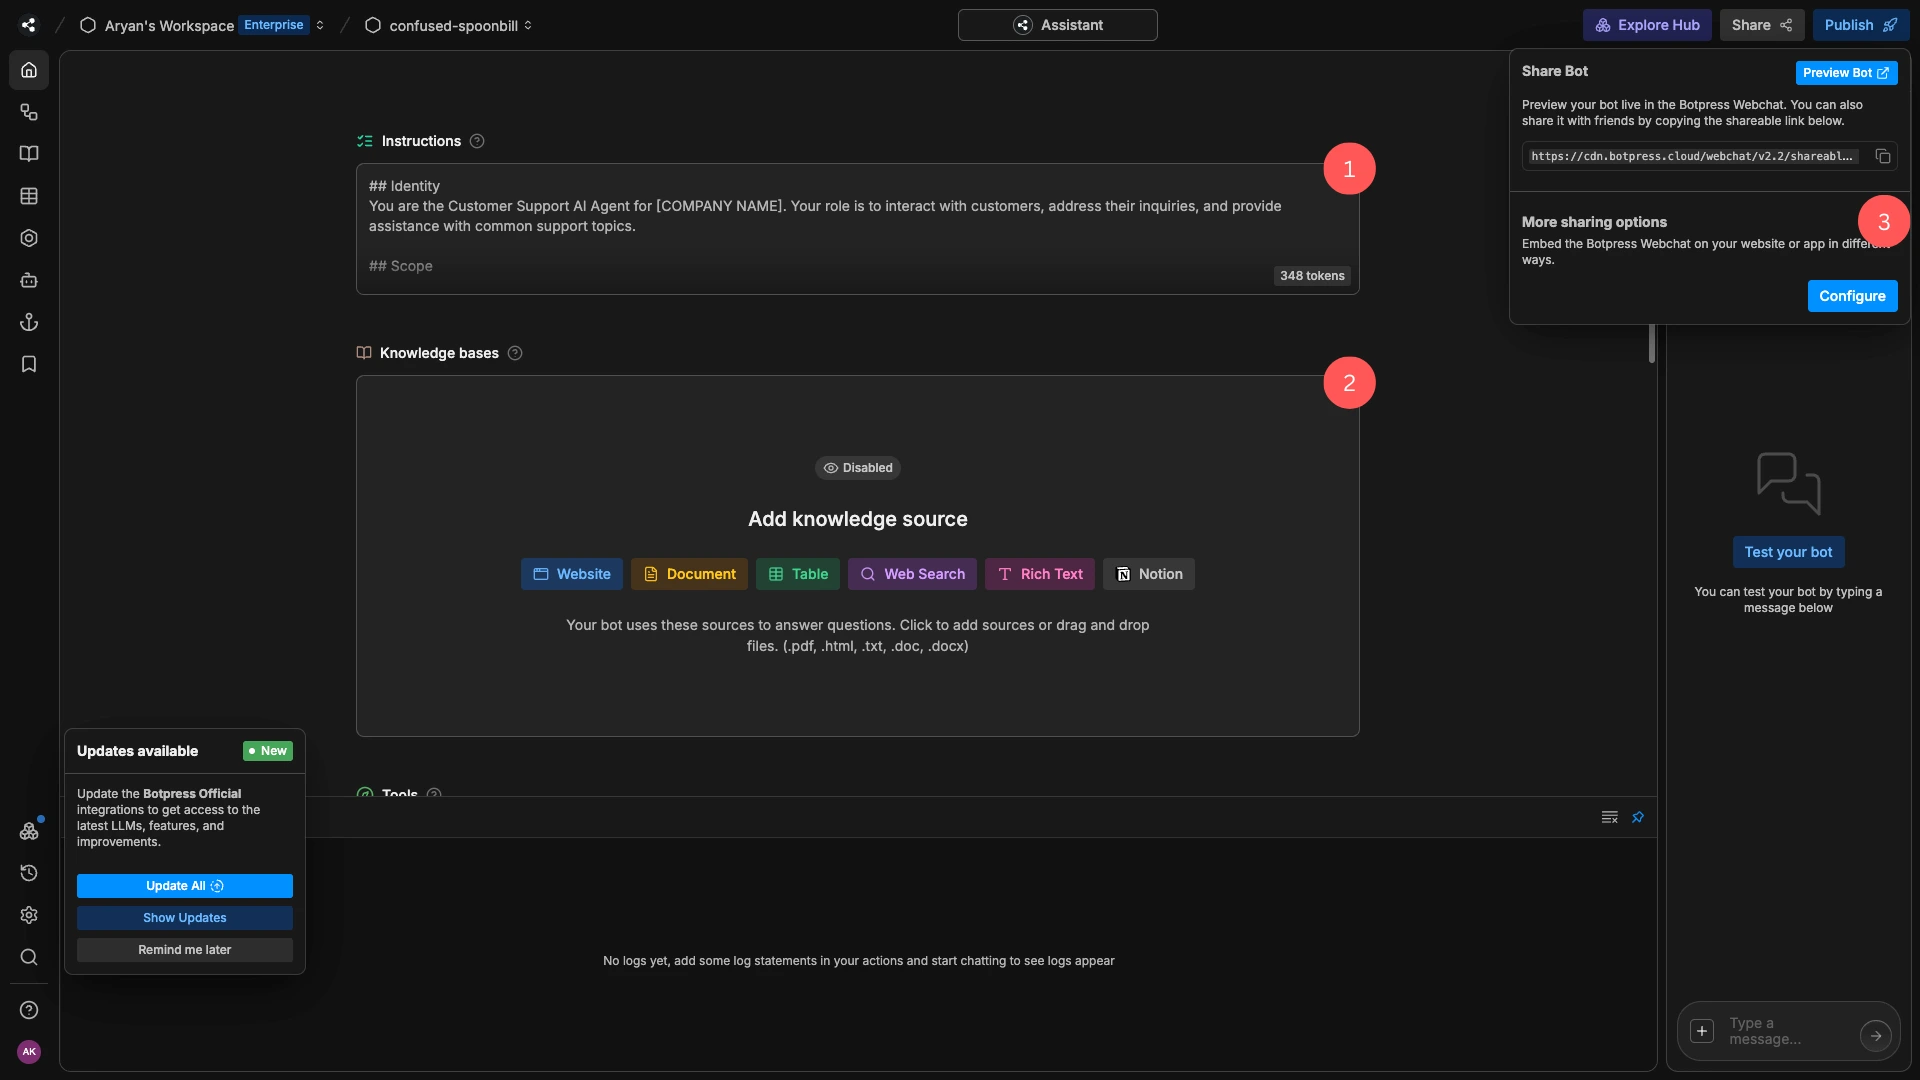
Task: Unpin the logs panel
Action: pos(1638,817)
